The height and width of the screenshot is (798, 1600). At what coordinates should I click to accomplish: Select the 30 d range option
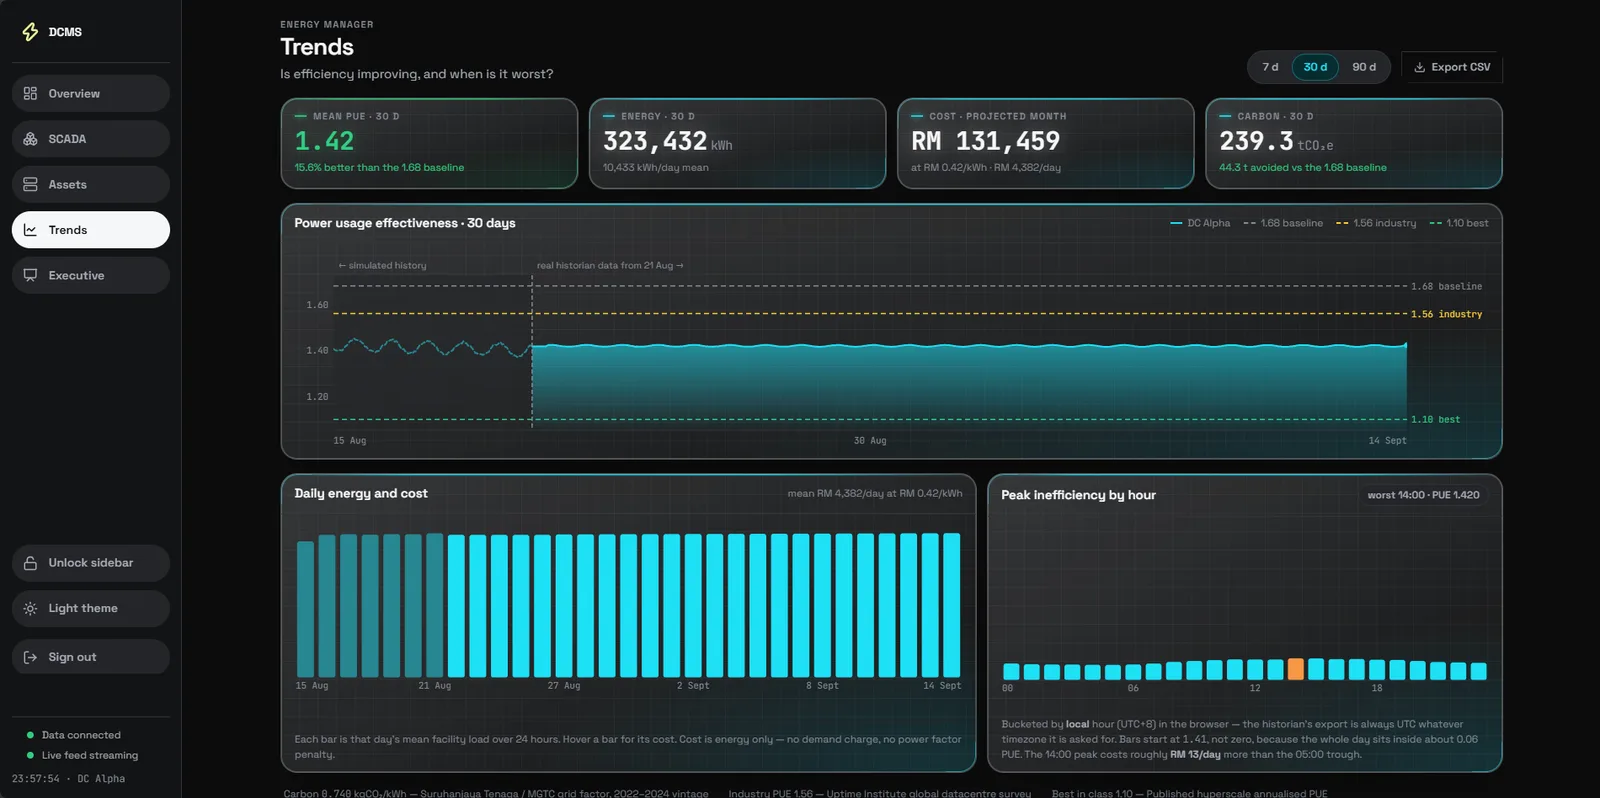1315,67
